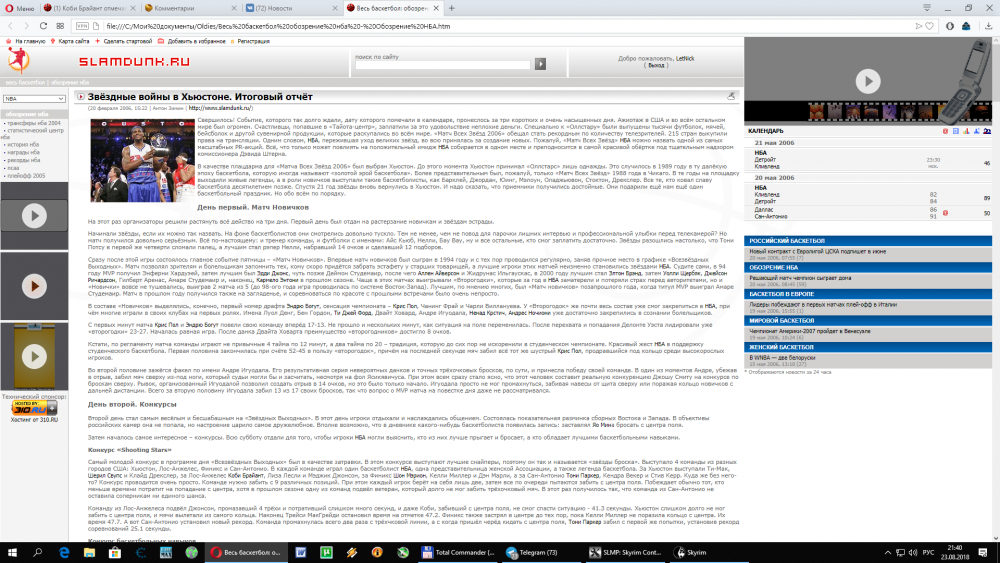The width and height of the screenshot is (1000, 563).
Task: Click the Выход logout link
Action: (656, 66)
